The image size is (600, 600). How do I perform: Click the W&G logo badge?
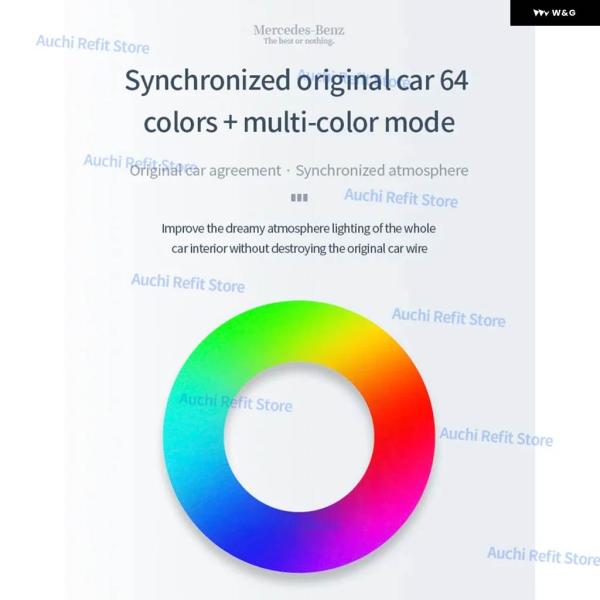click(554, 13)
